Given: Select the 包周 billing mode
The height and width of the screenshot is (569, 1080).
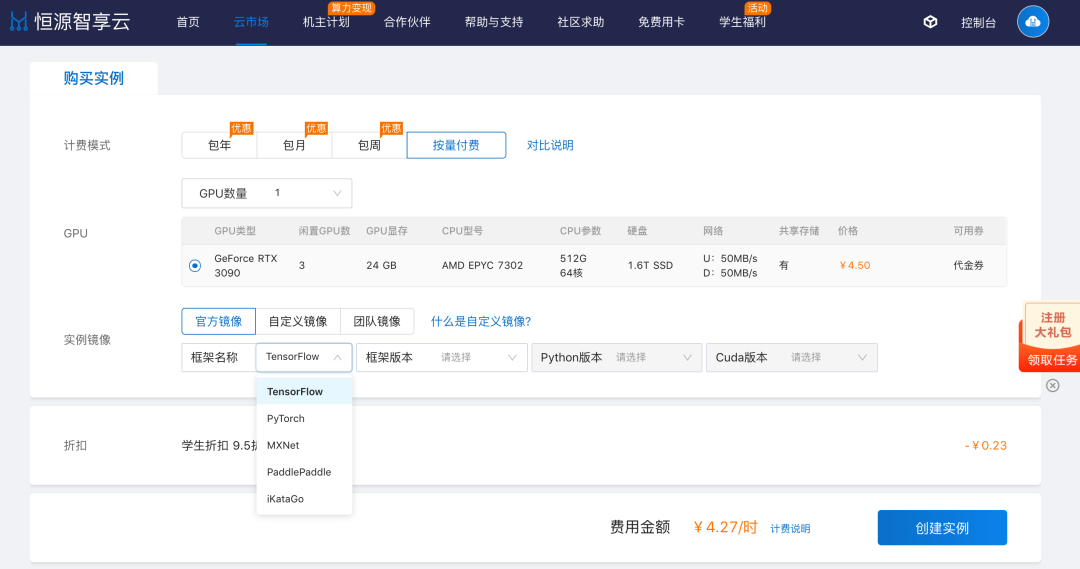Looking at the screenshot, I should click(369, 145).
